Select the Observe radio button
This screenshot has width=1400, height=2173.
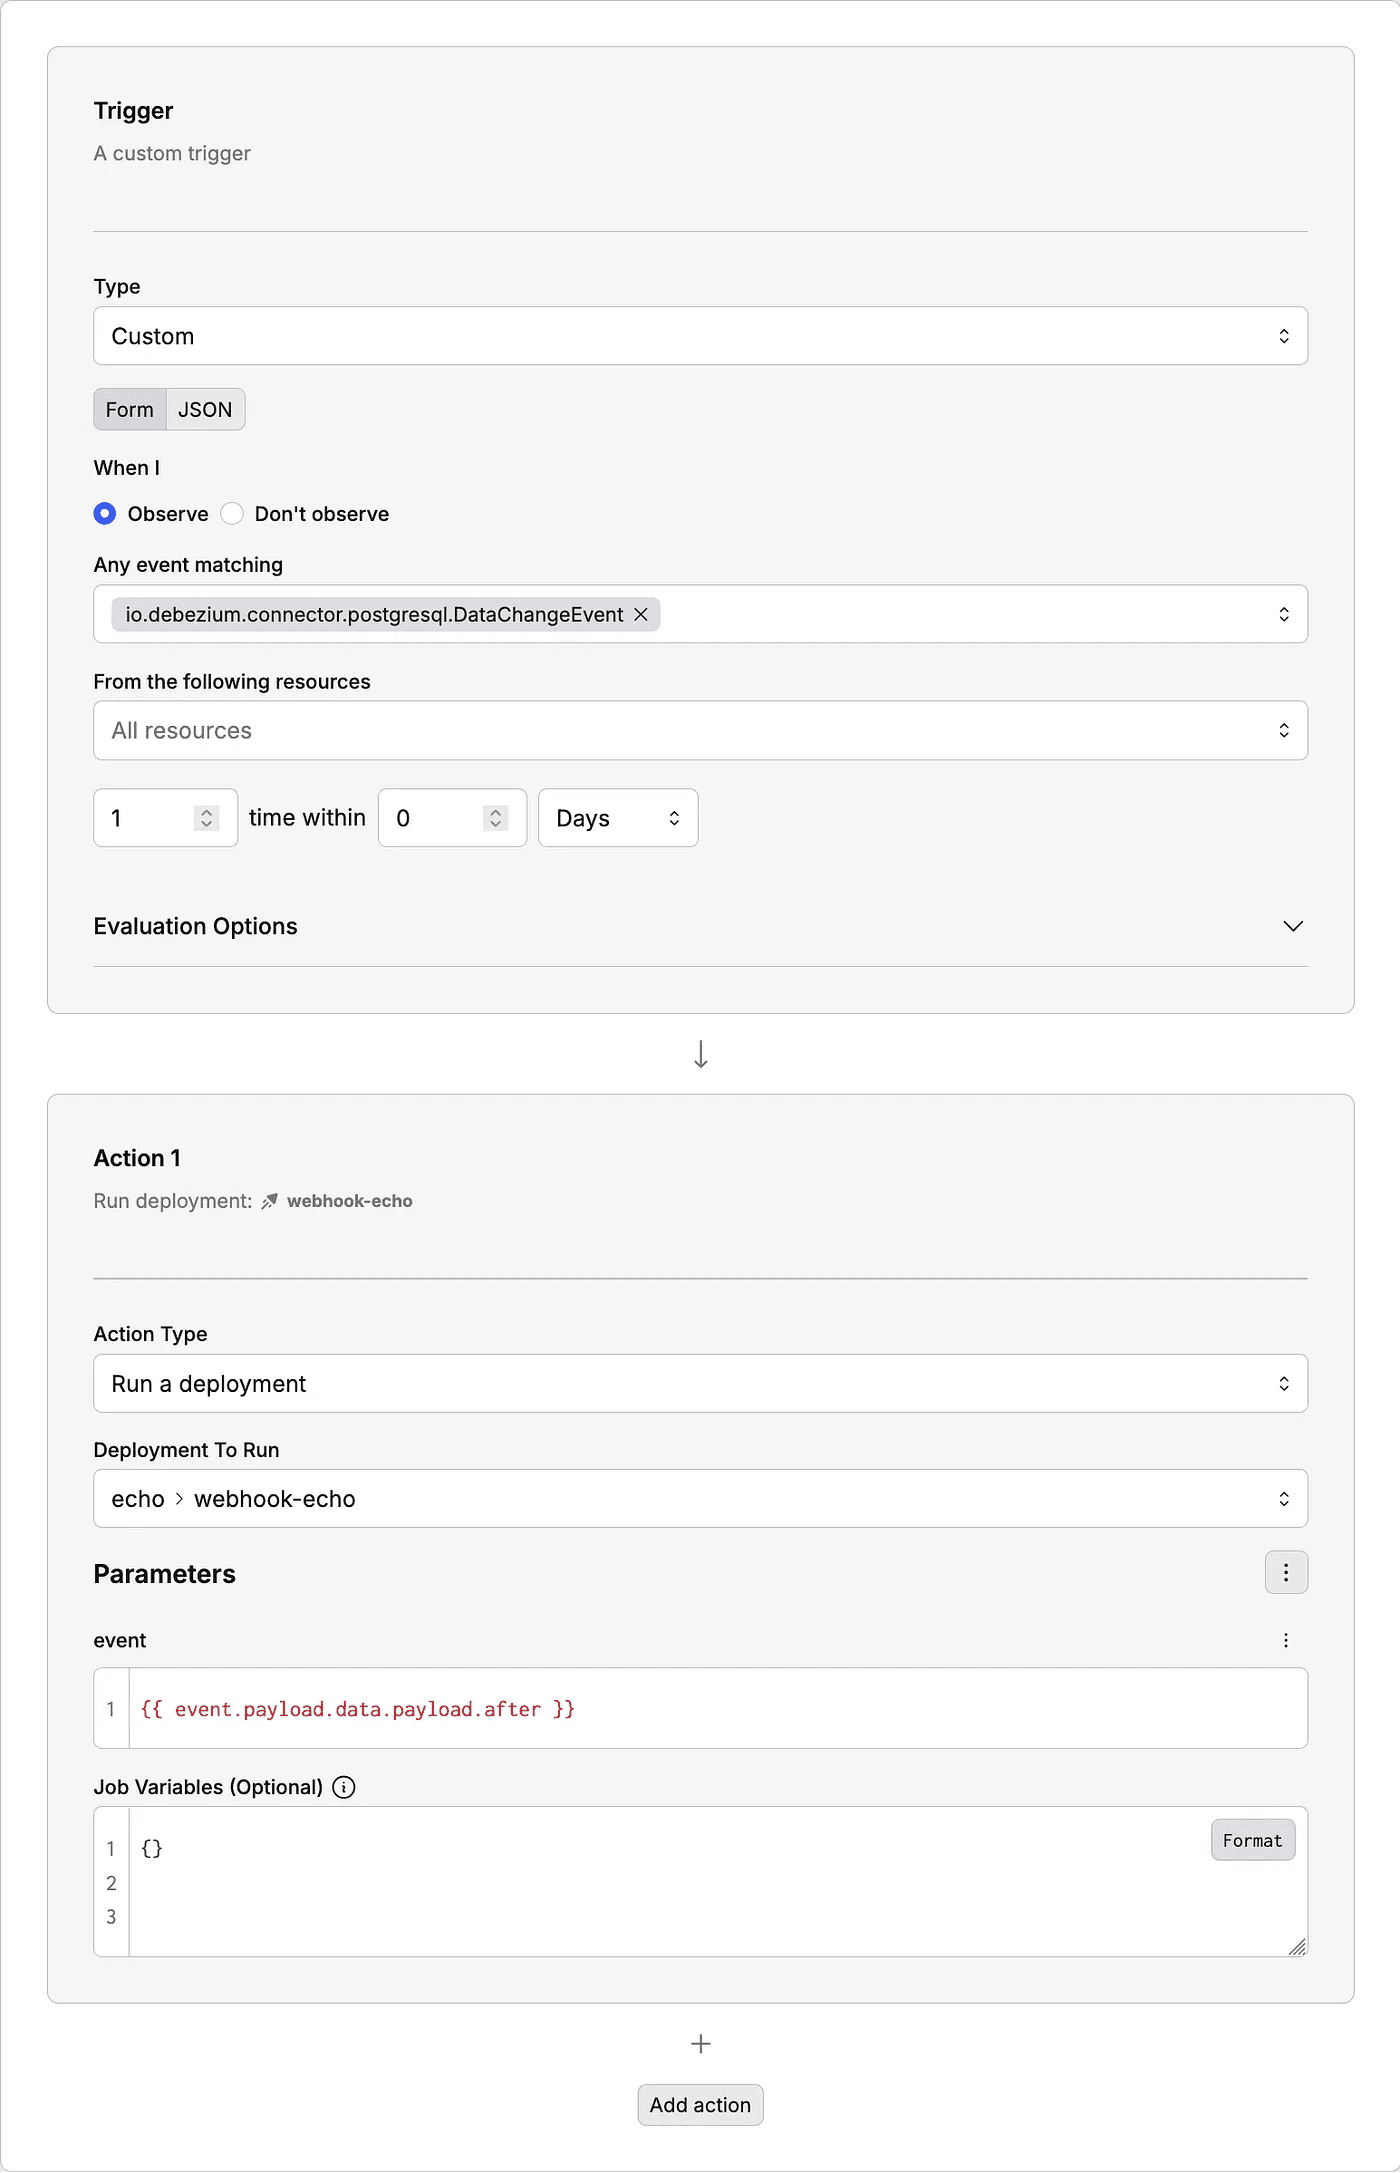(x=105, y=514)
